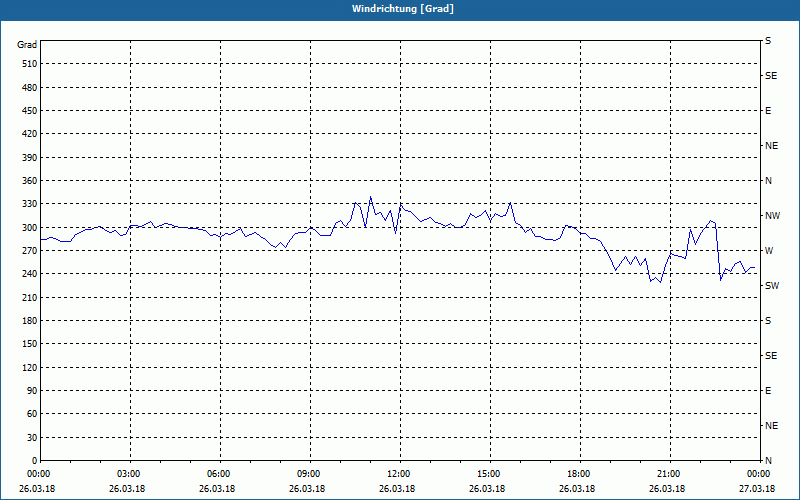Select the 06:00 time label
Viewport: 800px width, 500px height.
click(x=219, y=474)
